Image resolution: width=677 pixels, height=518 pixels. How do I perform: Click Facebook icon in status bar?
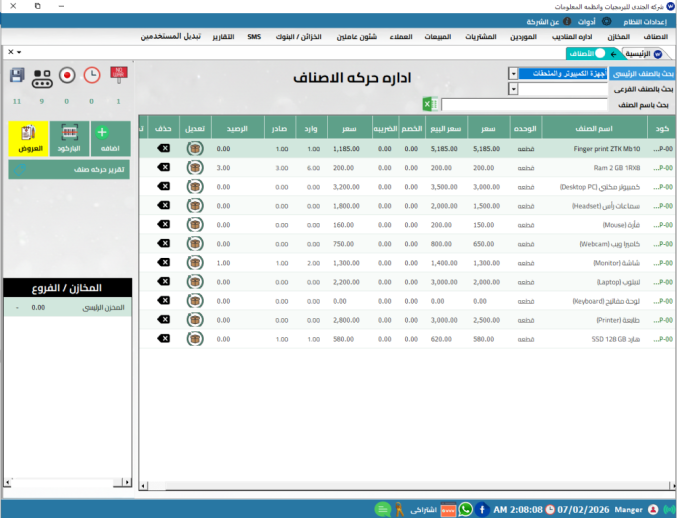(482, 509)
